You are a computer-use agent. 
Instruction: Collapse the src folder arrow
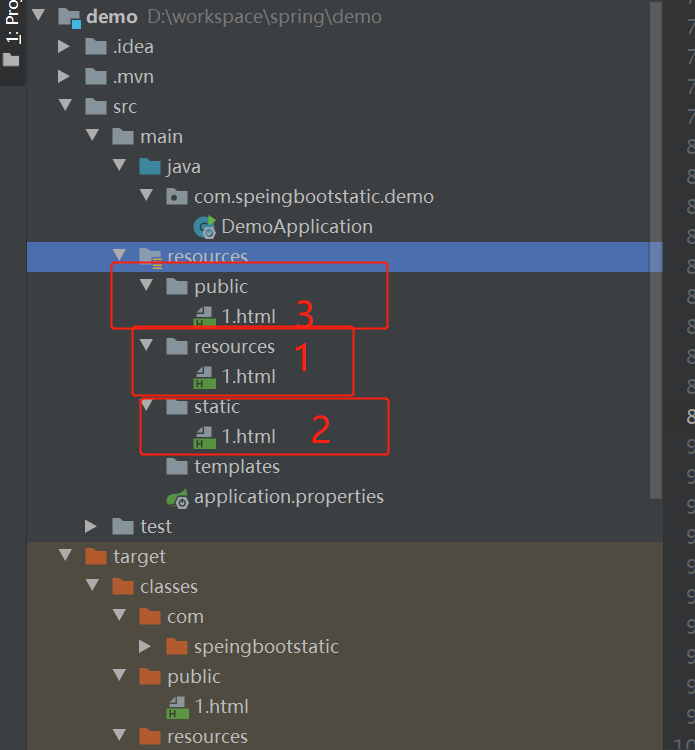pos(65,105)
